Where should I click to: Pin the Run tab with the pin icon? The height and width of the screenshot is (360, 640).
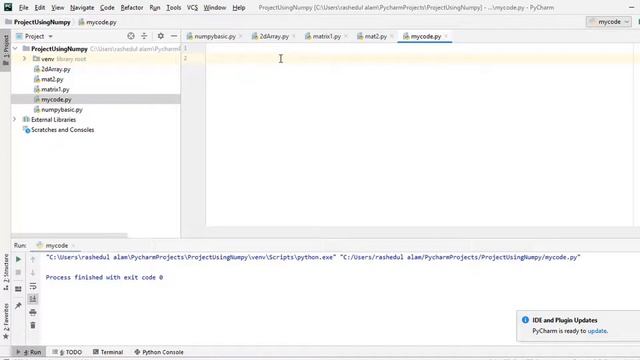(18, 305)
